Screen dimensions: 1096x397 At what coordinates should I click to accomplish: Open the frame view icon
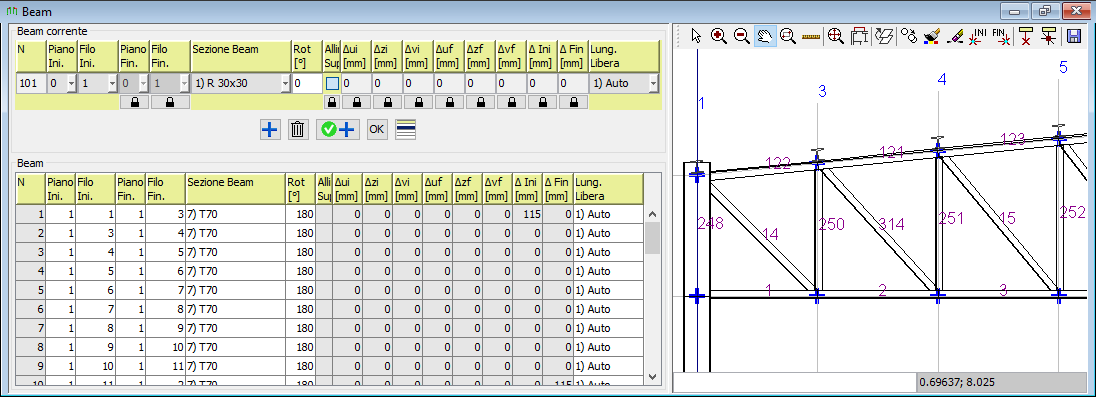860,36
